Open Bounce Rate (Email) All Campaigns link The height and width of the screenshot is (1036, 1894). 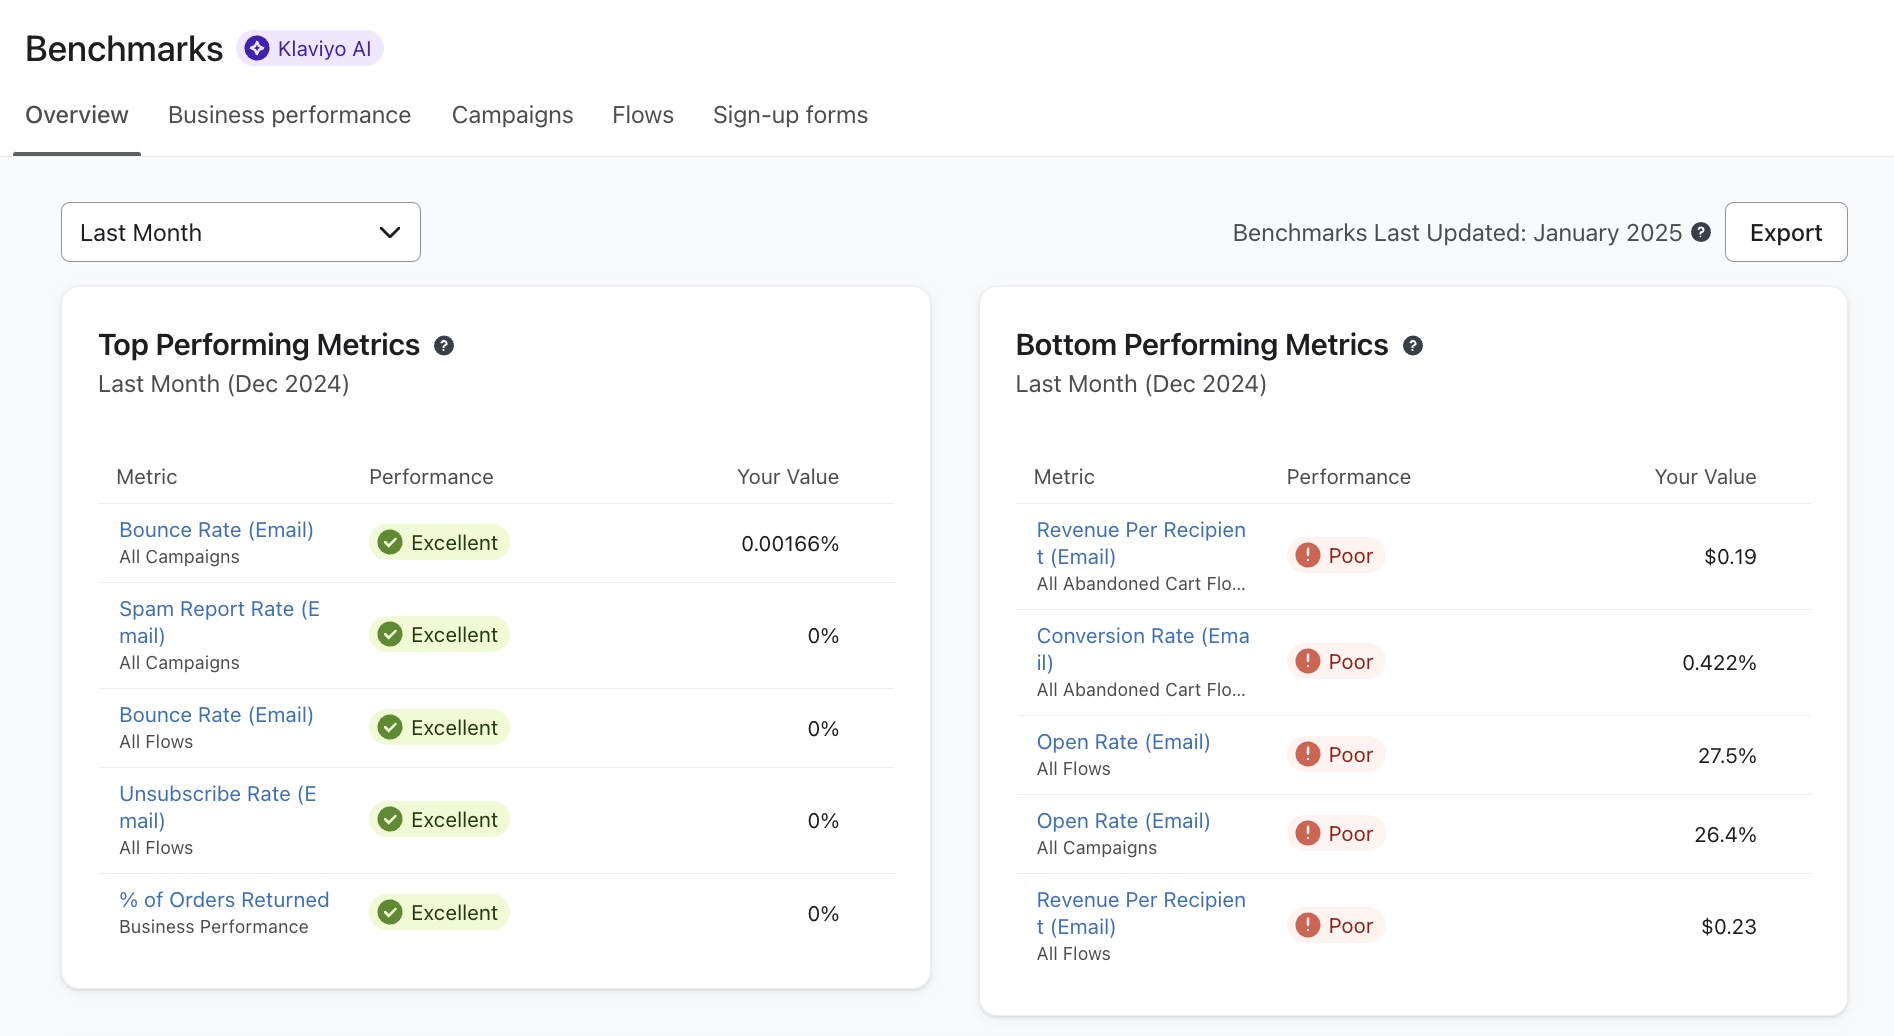tap(216, 530)
